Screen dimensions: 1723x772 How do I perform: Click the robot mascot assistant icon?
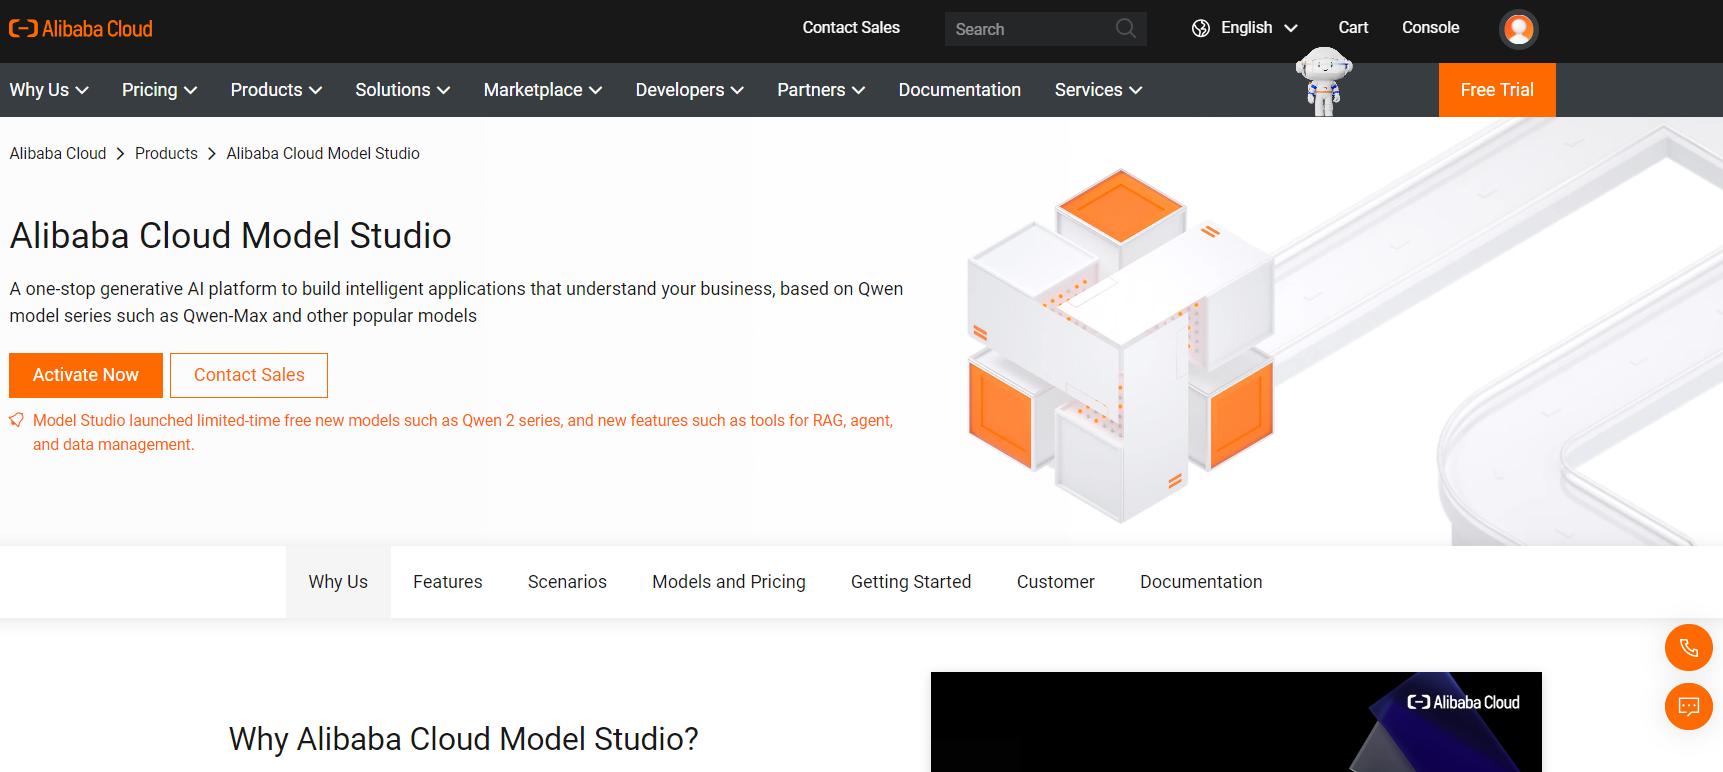[x=1324, y=81]
